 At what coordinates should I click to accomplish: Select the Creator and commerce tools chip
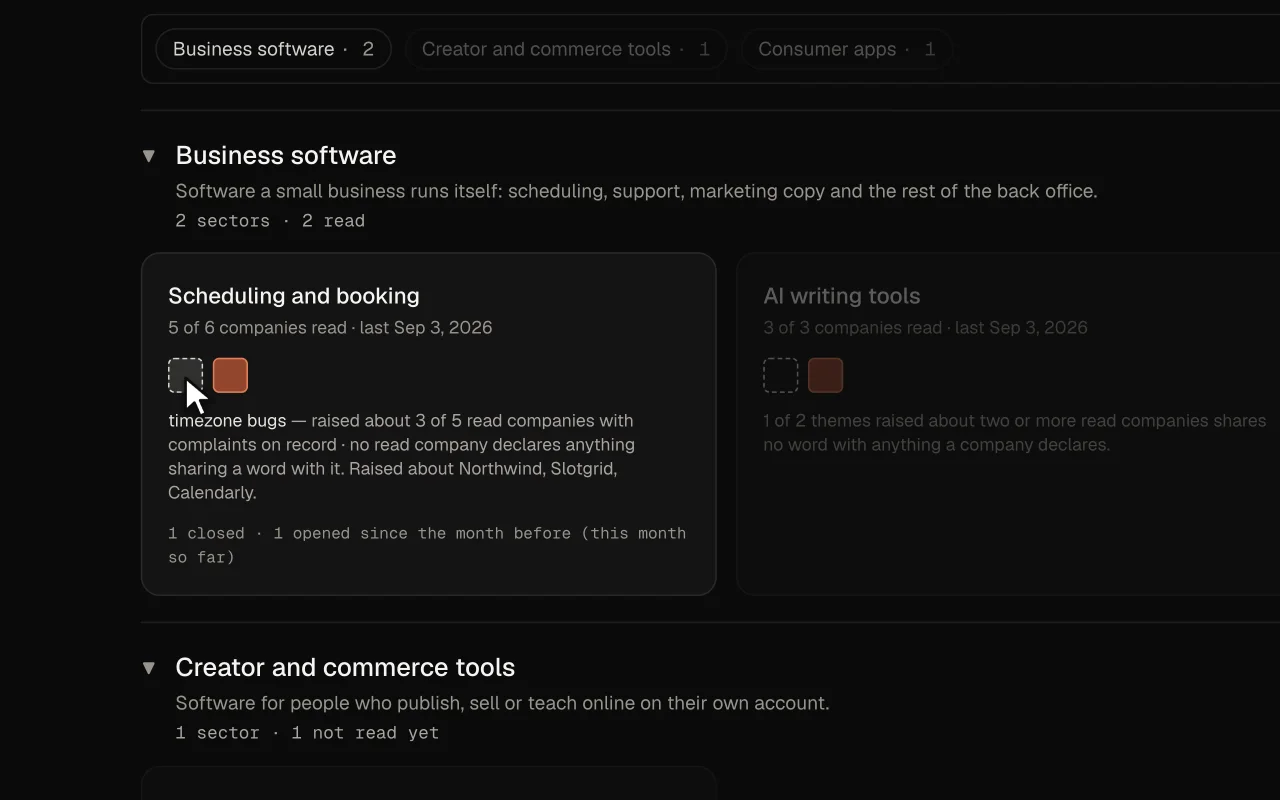[x=565, y=49]
